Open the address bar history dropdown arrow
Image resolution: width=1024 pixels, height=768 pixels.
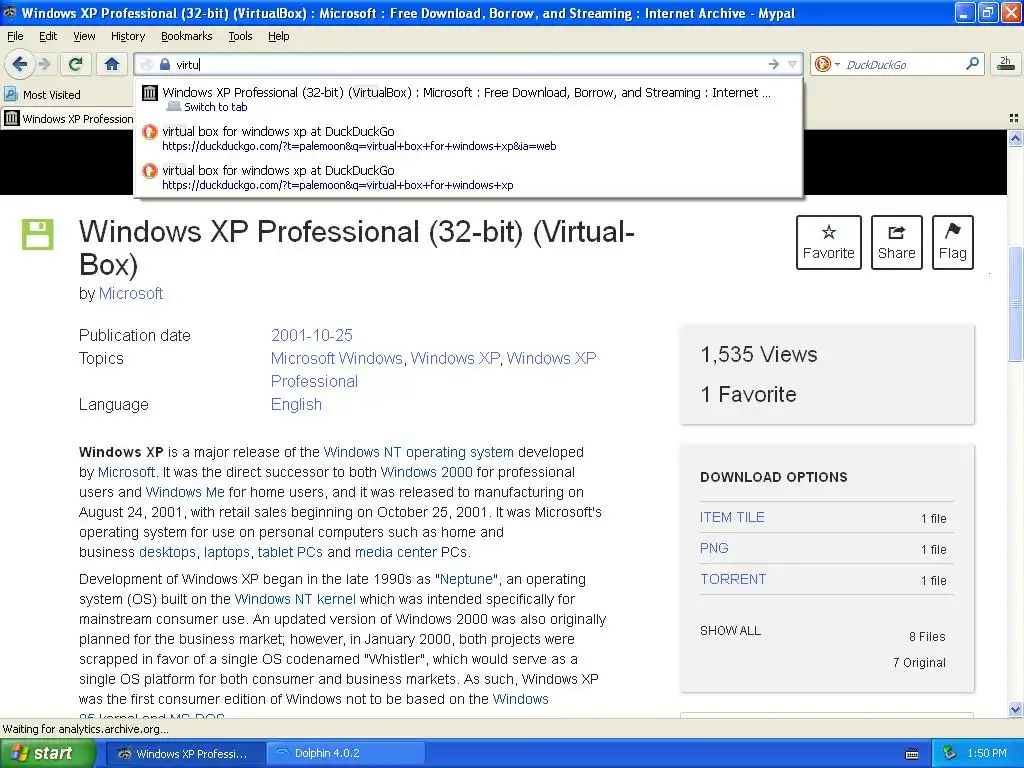tap(792, 64)
